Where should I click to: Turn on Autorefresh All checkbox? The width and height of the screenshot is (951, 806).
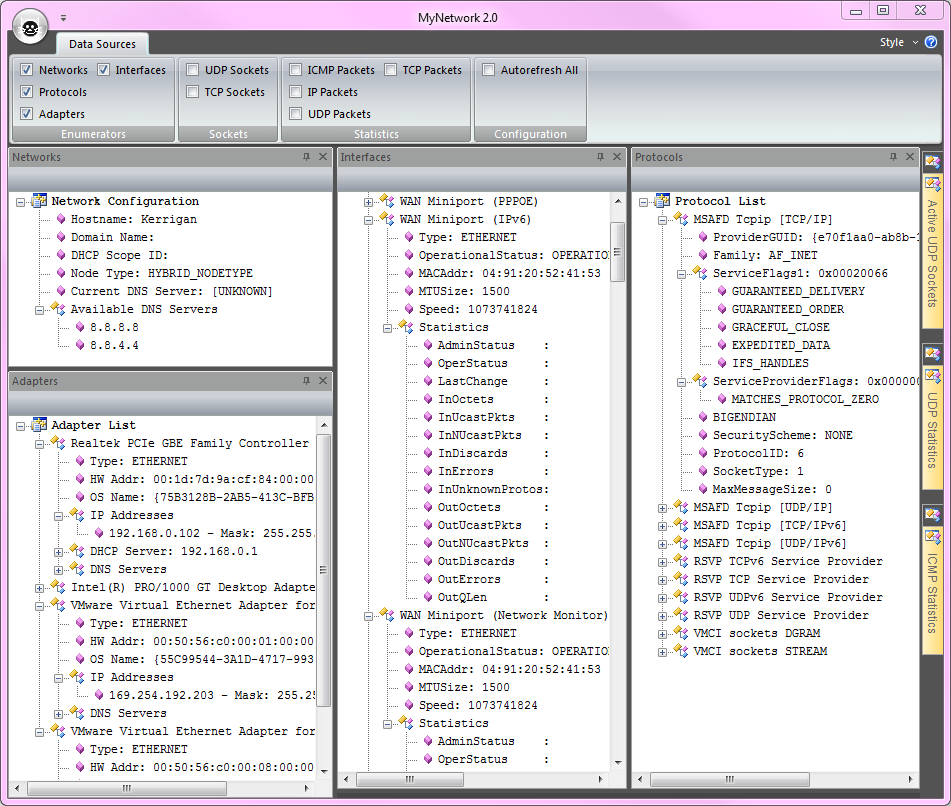(x=489, y=70)
